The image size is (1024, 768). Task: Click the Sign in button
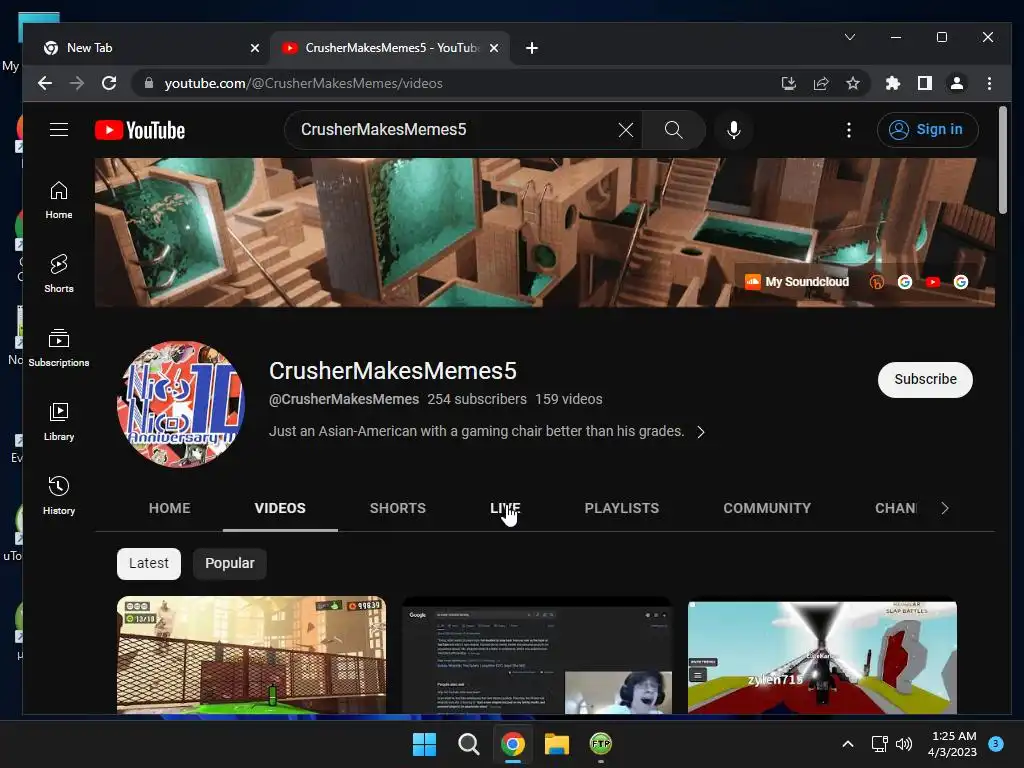pos(927,130)
